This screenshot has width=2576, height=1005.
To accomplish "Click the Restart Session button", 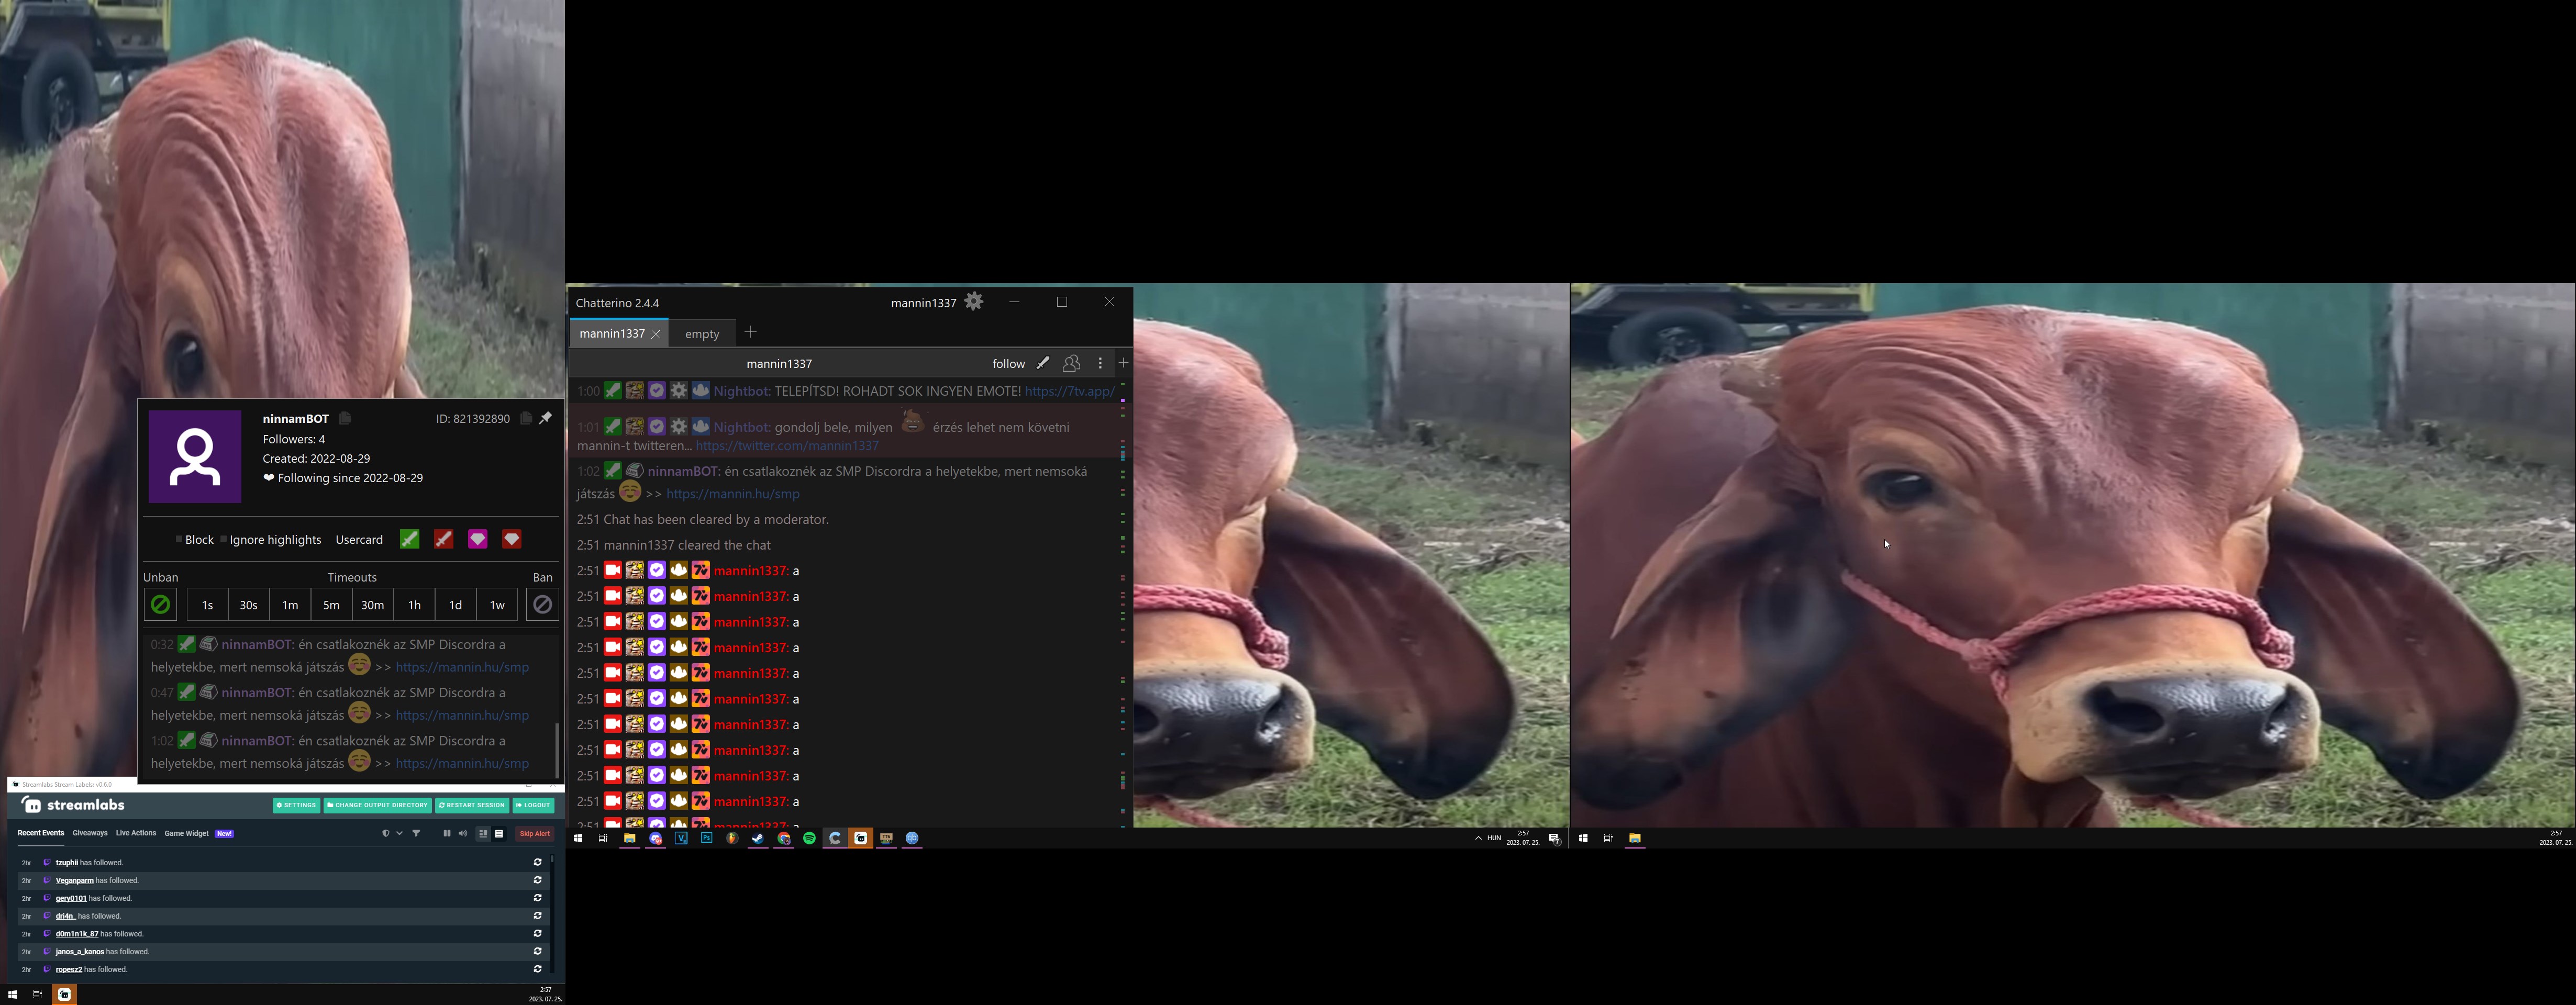I will coord(472,804).
